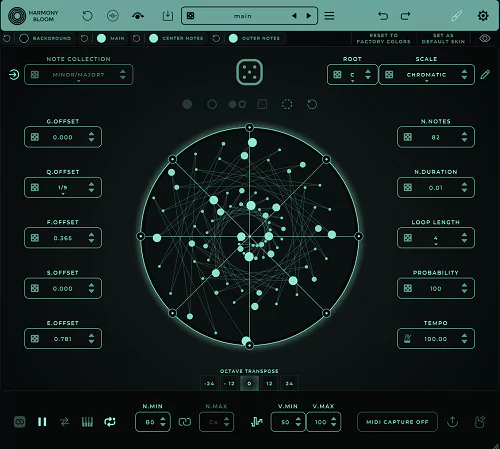The height and width of the screenshot is (449, 500).
Task: Open the settings gear icon
Action: [x=483, y=16]
